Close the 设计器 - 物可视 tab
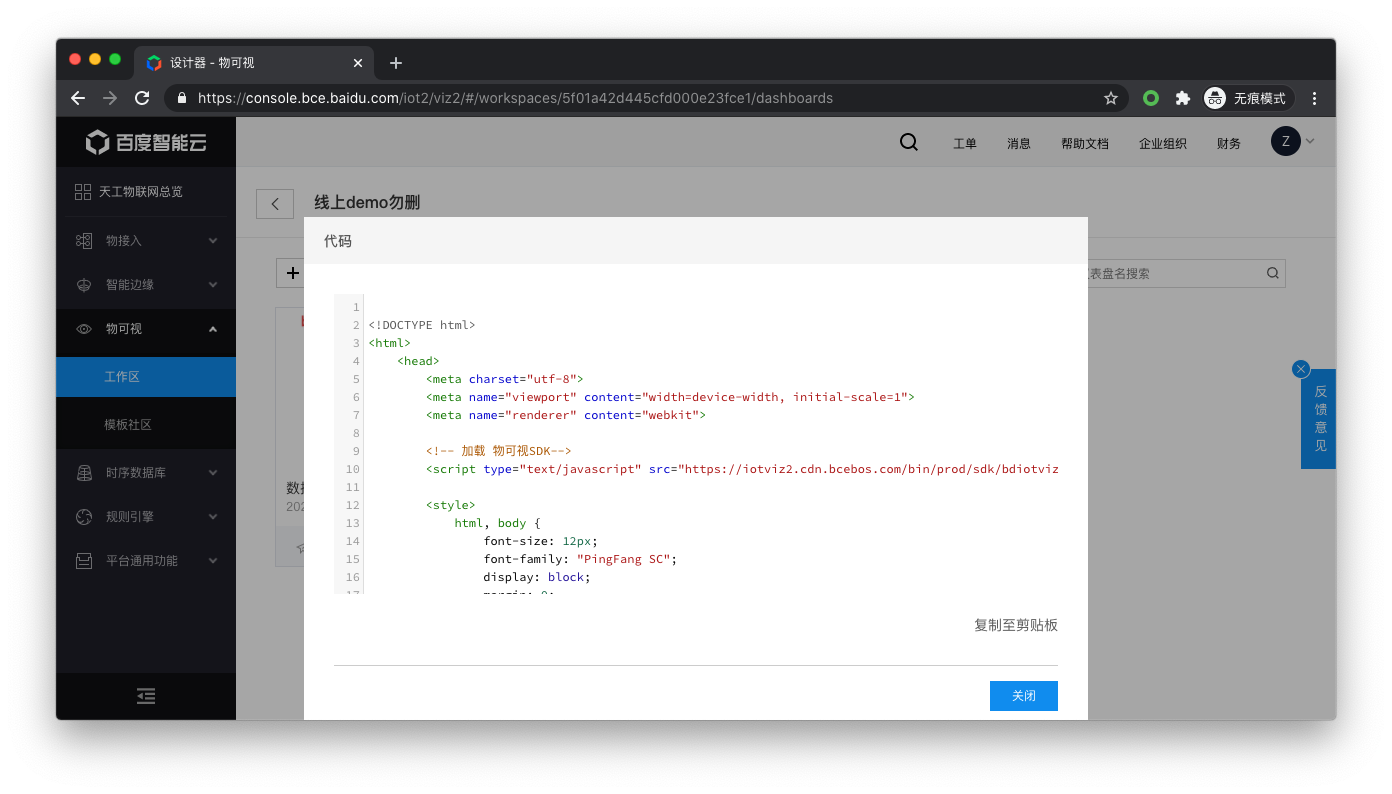The image size is (1392, 794). 358,63
